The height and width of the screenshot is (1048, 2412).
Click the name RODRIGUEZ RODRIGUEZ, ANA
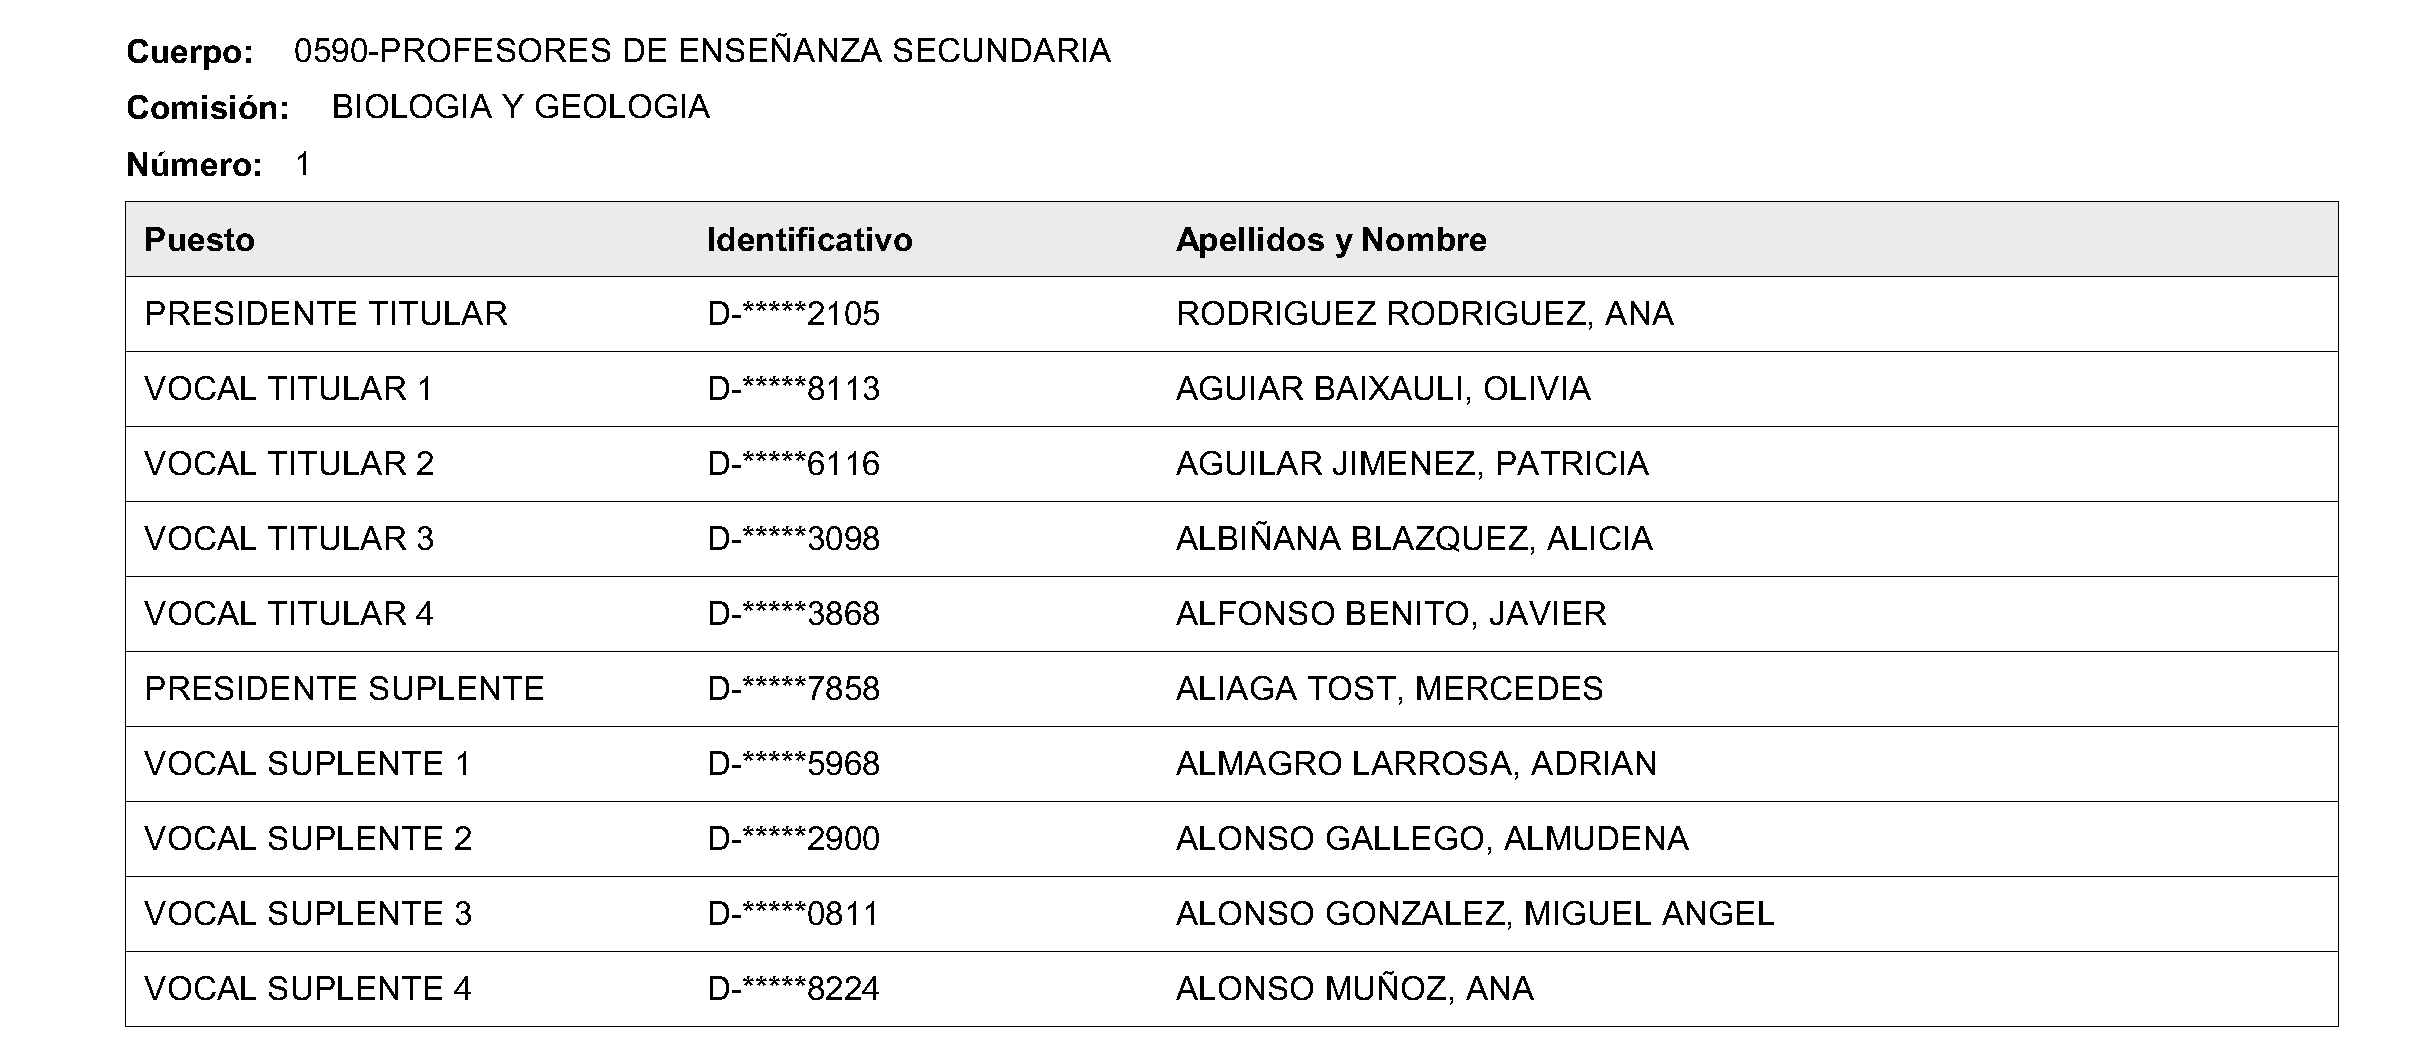click(x=1425, y=314)
